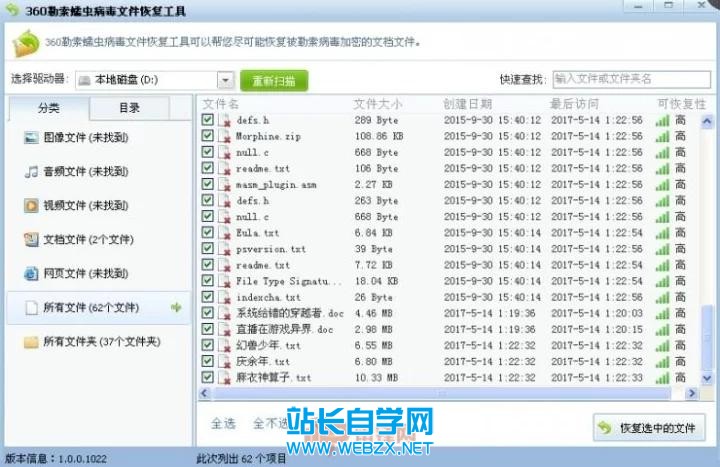Click the document files category icon
Image resolution: width=720 pixels, height=467 pixels.
point(31,239)
